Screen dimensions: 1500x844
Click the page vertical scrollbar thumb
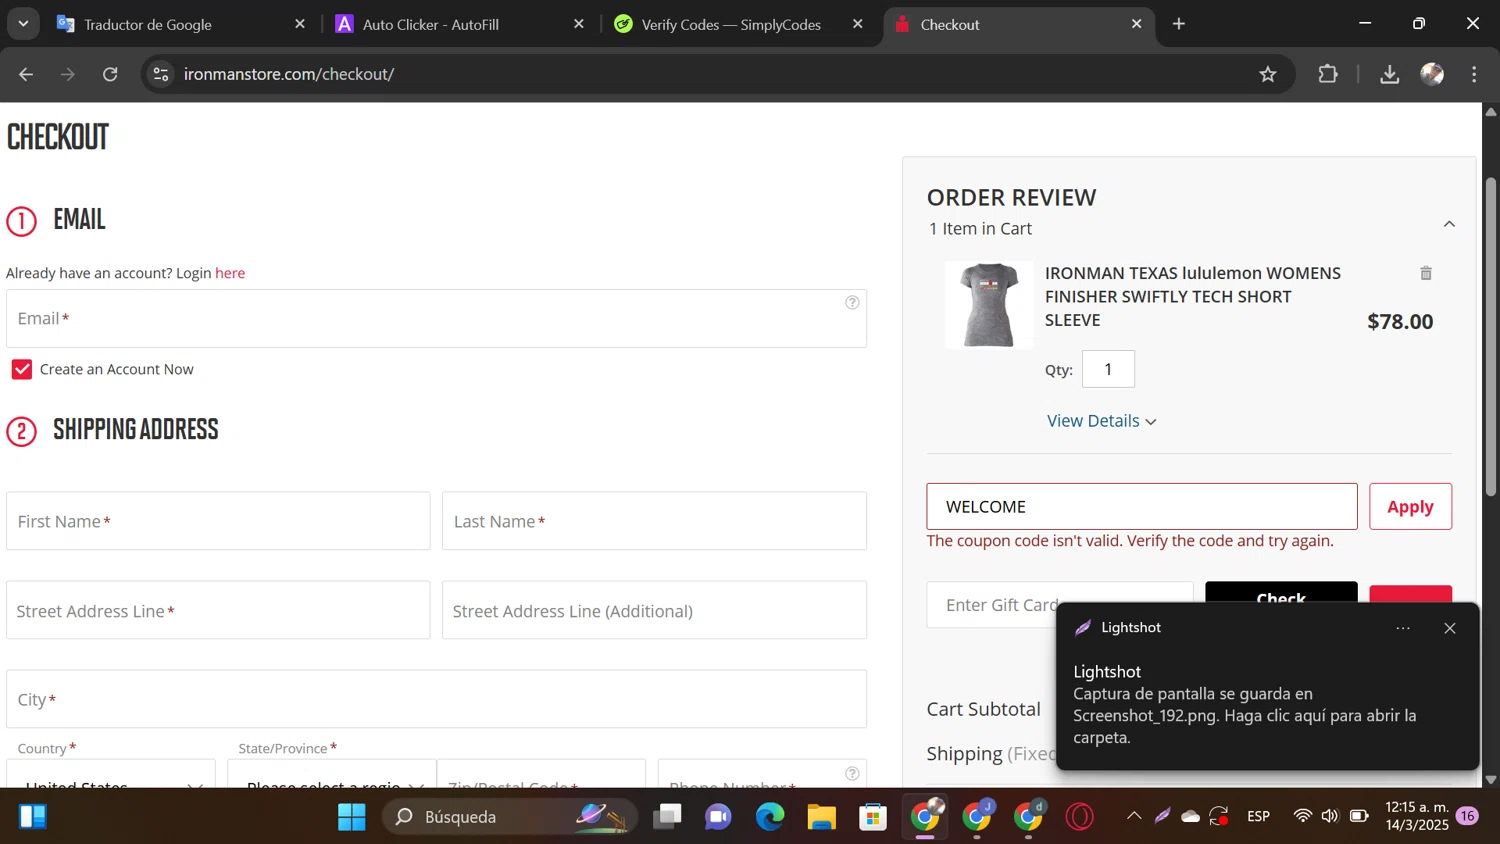(1491, 337)
